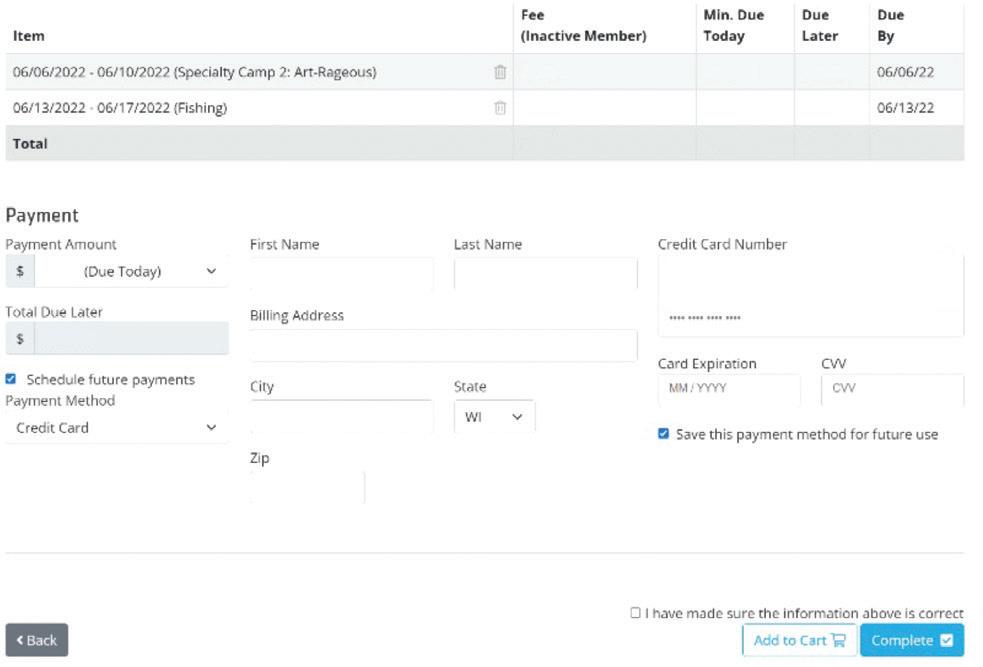
Task: Toggle Schedule future payments checkbox
Action: pos(11,380)
